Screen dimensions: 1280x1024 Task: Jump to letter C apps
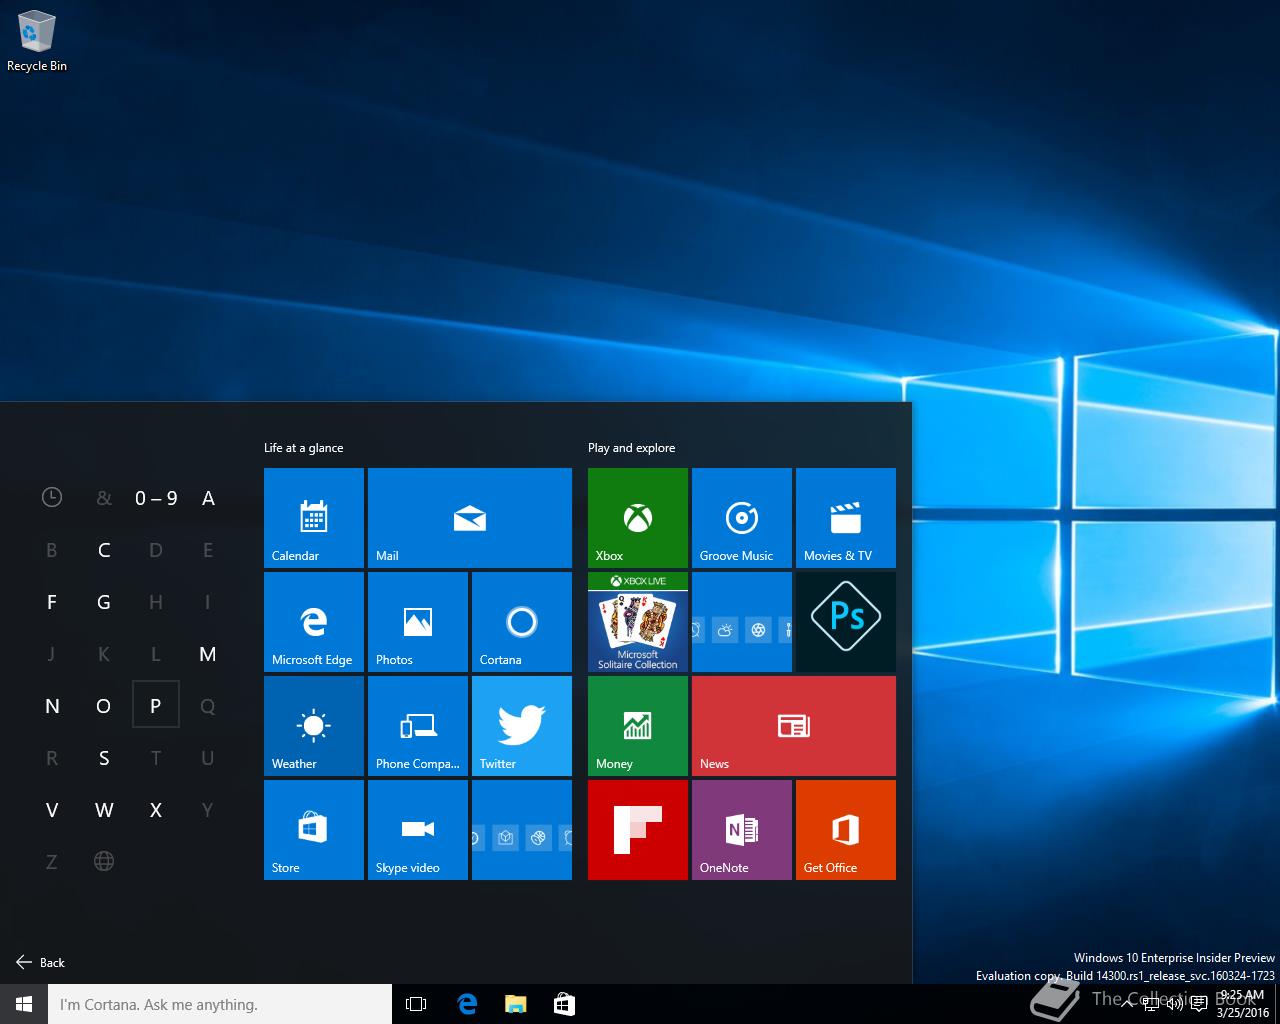[104, 550]
